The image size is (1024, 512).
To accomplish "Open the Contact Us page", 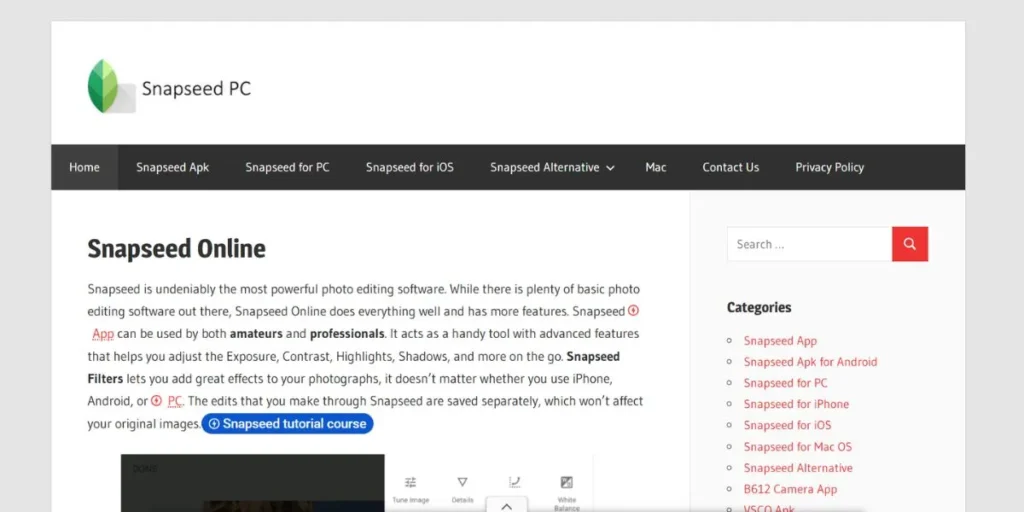I will coord(731,167).
